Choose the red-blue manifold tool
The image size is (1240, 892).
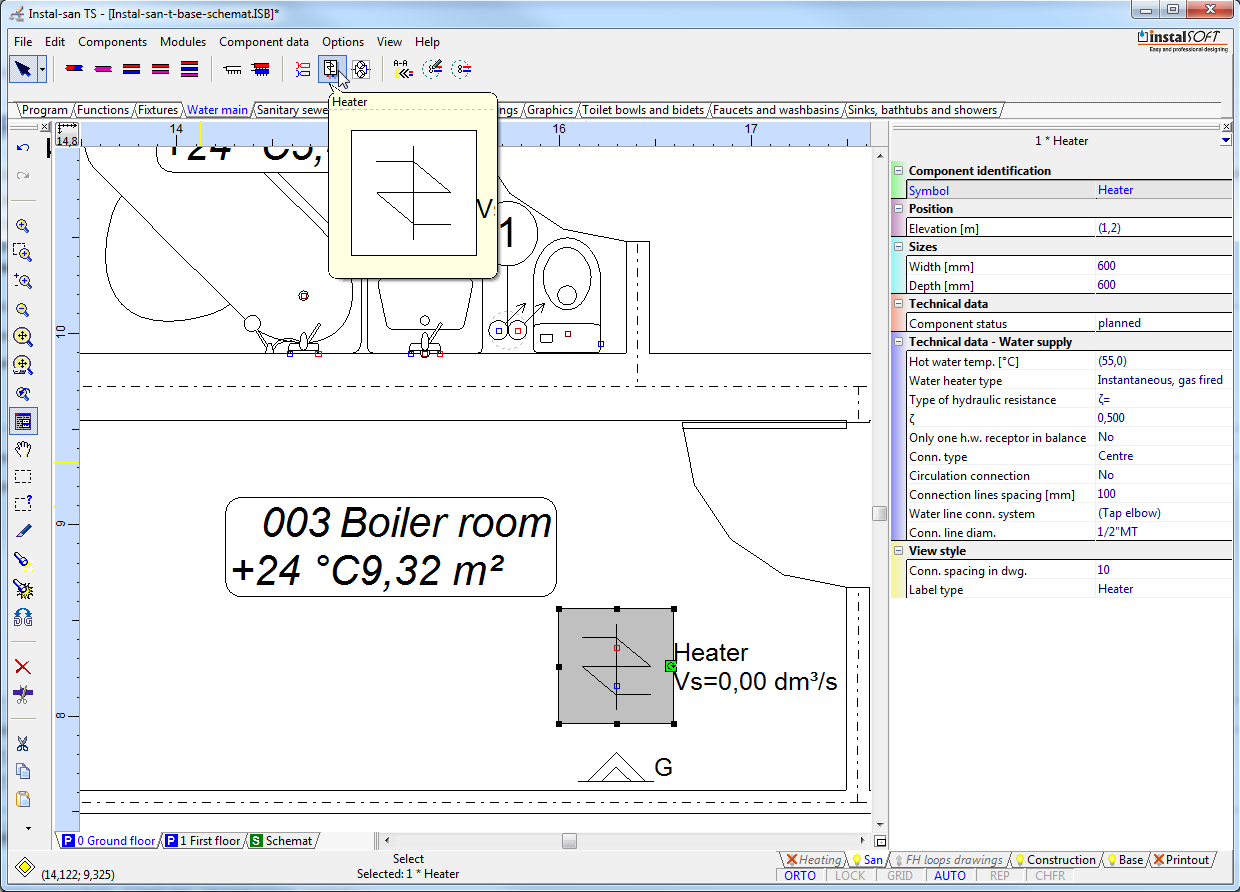[261, 69]
